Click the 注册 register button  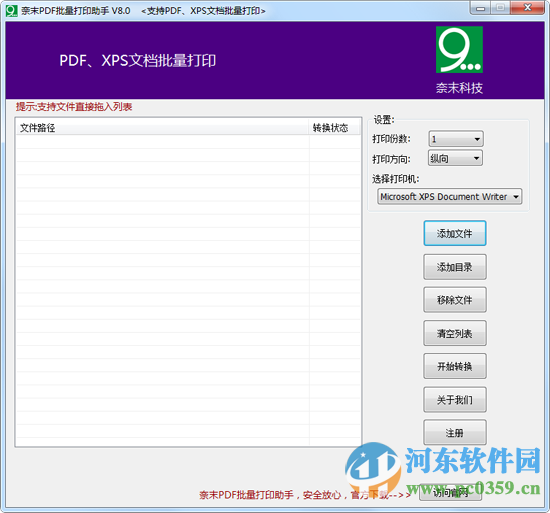click(455, 432)
